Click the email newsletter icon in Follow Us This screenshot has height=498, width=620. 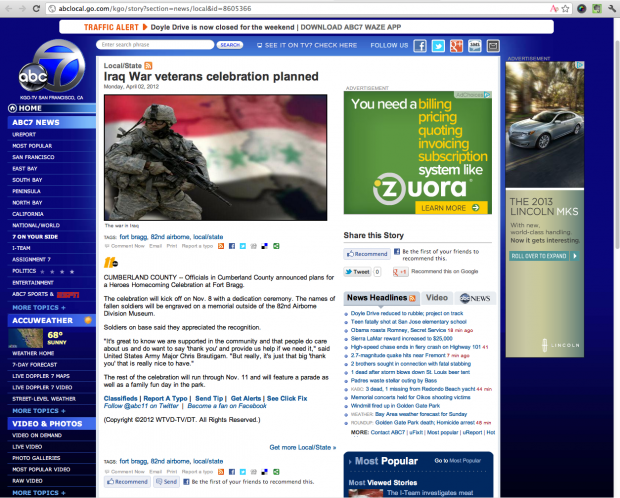tap(493, 46)
